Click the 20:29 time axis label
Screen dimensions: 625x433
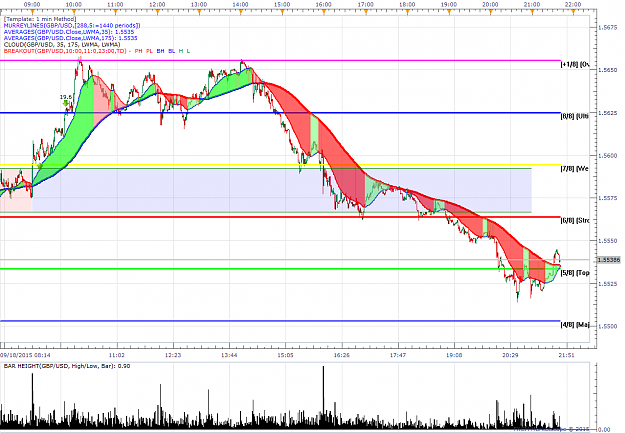pyautogui.click(x=510, y=355)
